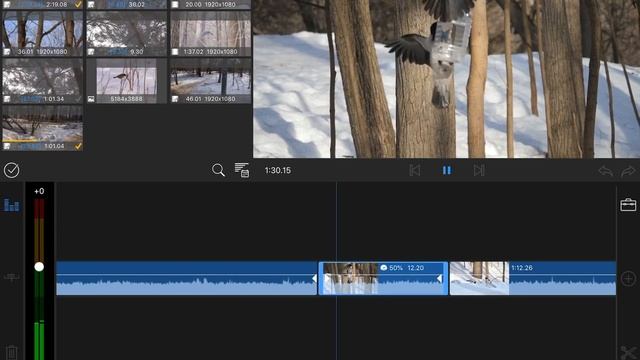The image size is (640, 360).
Task: Tap the circled checkmark multi-select icon
Action: [x=11, y=170]
